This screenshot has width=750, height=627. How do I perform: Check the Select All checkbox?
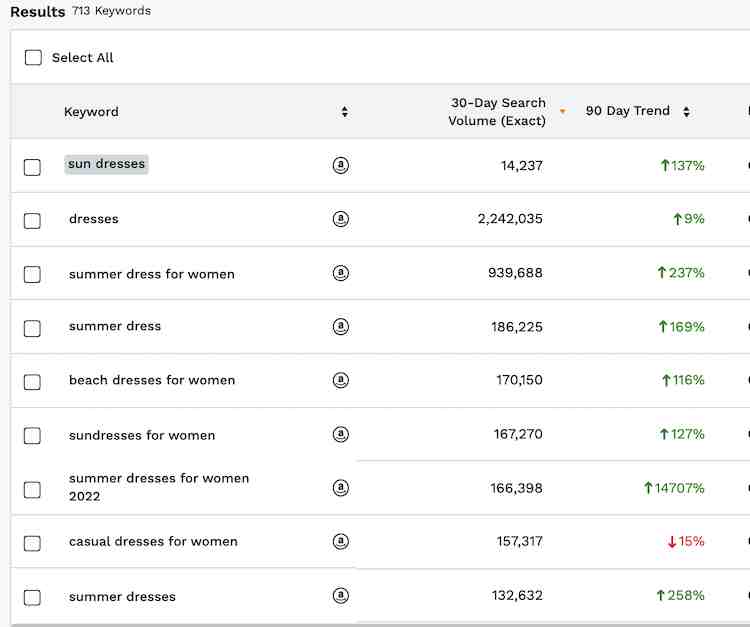point(33,57)
